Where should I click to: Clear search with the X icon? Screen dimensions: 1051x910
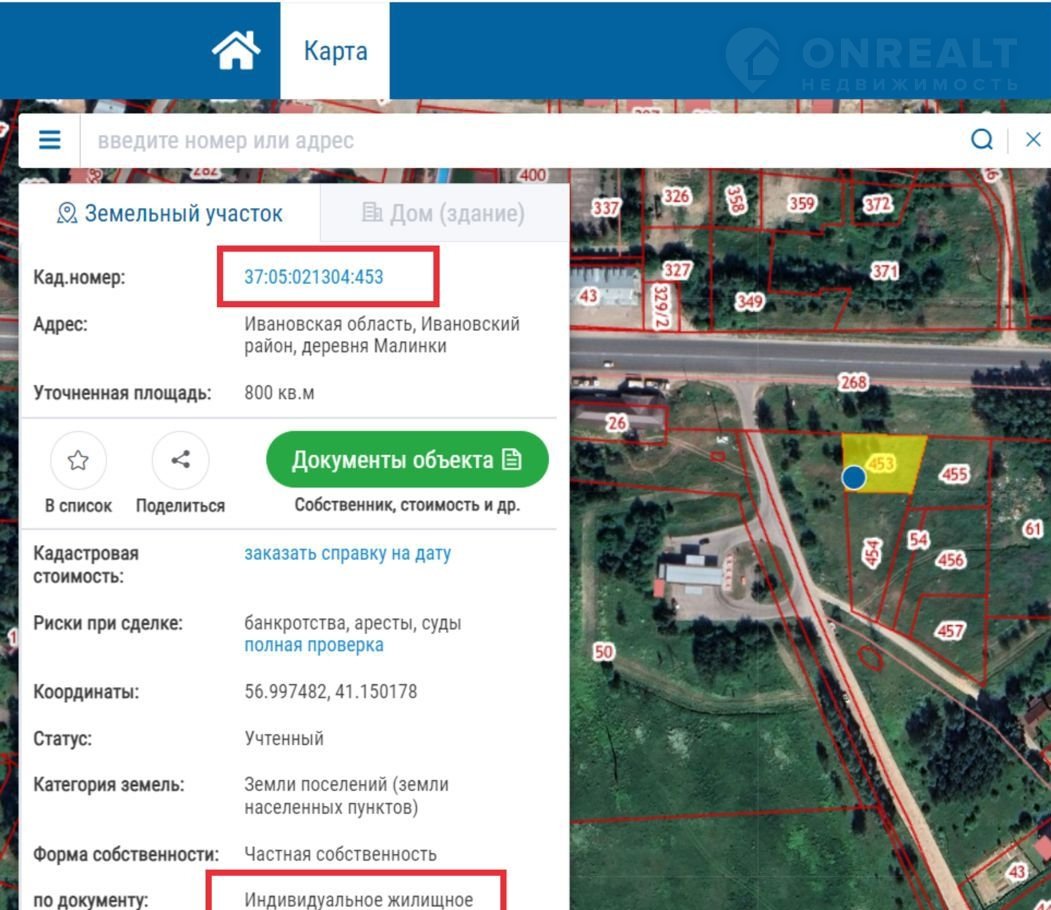tap(1033, 140)
